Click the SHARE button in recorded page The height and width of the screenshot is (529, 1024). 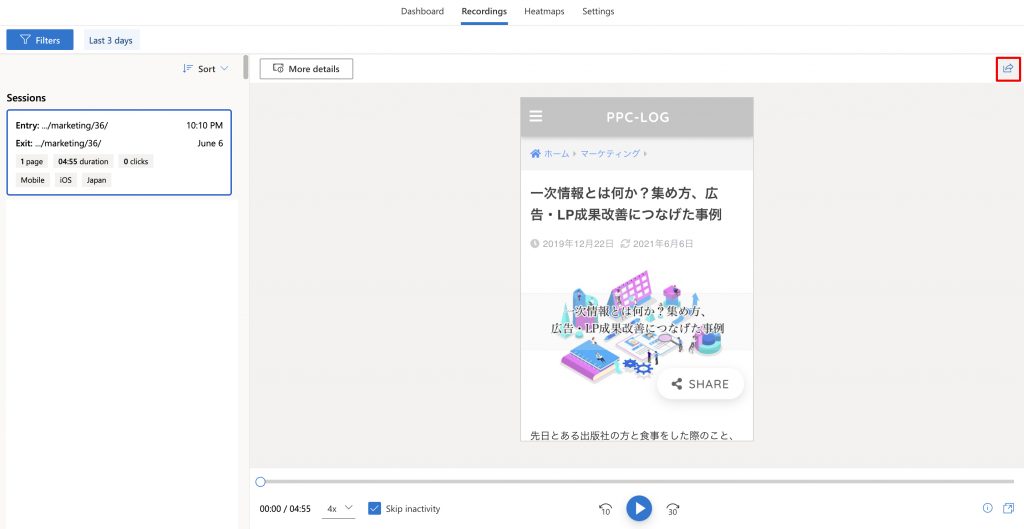[x=700, y=384]
